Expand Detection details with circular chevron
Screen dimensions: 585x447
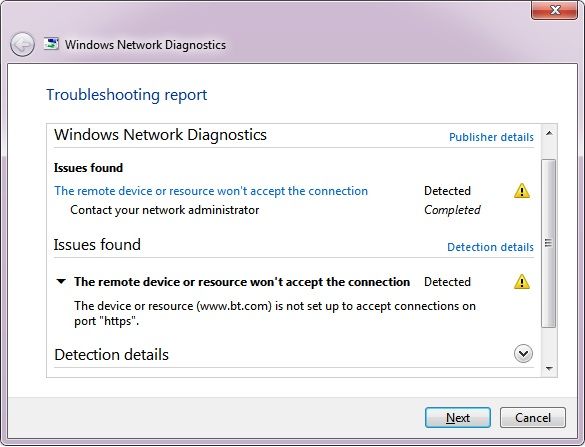pos(523,354)
